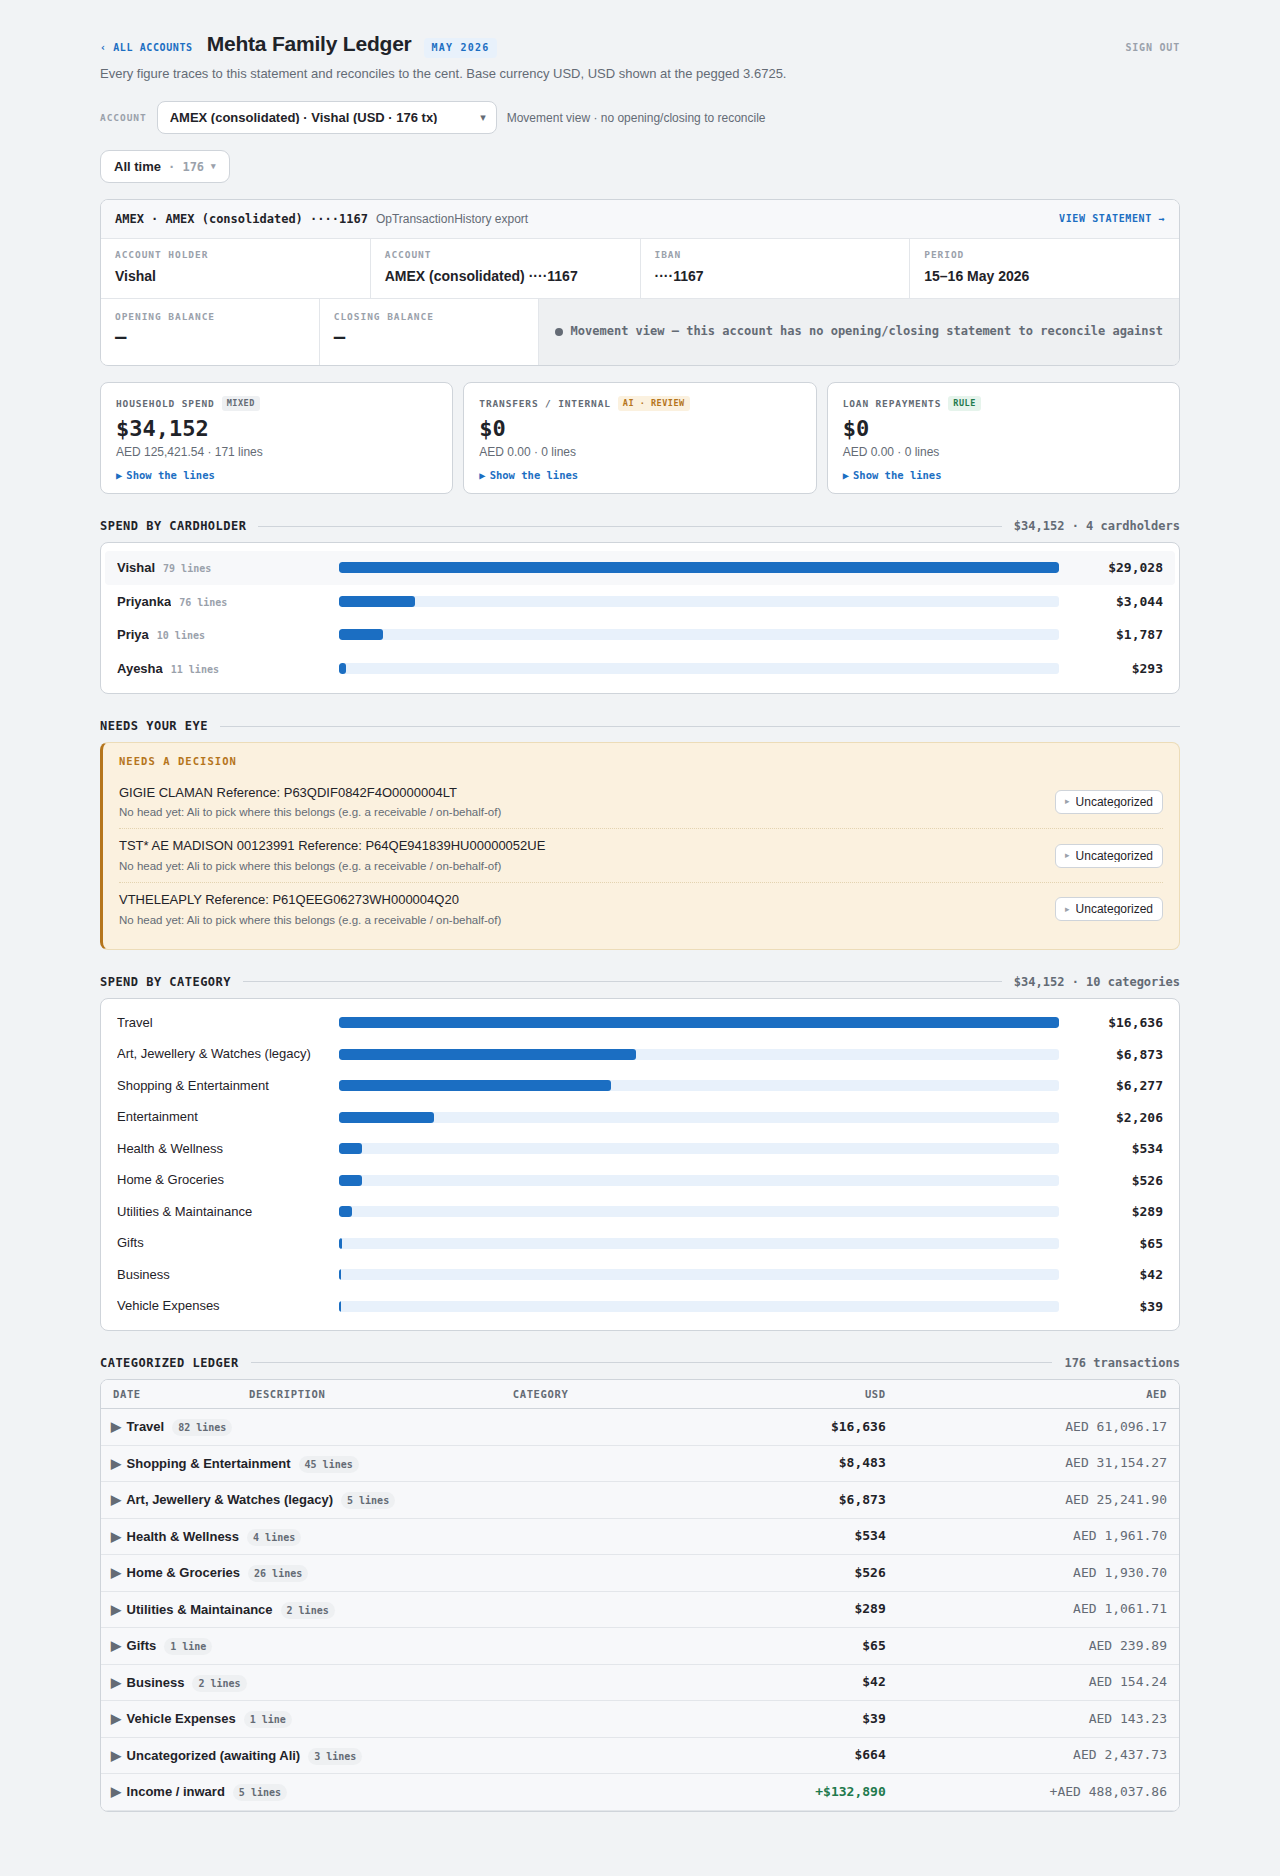The height and width of the screenshot is (1876, 1280).
Task: Click the RULE badge on Loan Repayments
Action: 964,403
